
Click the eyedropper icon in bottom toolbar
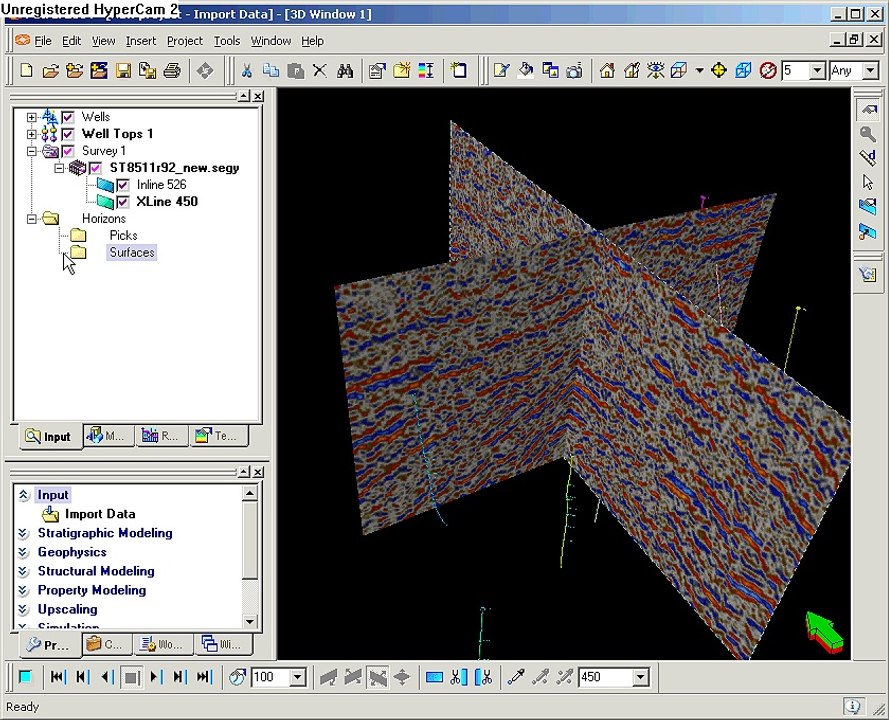point(515,677)
